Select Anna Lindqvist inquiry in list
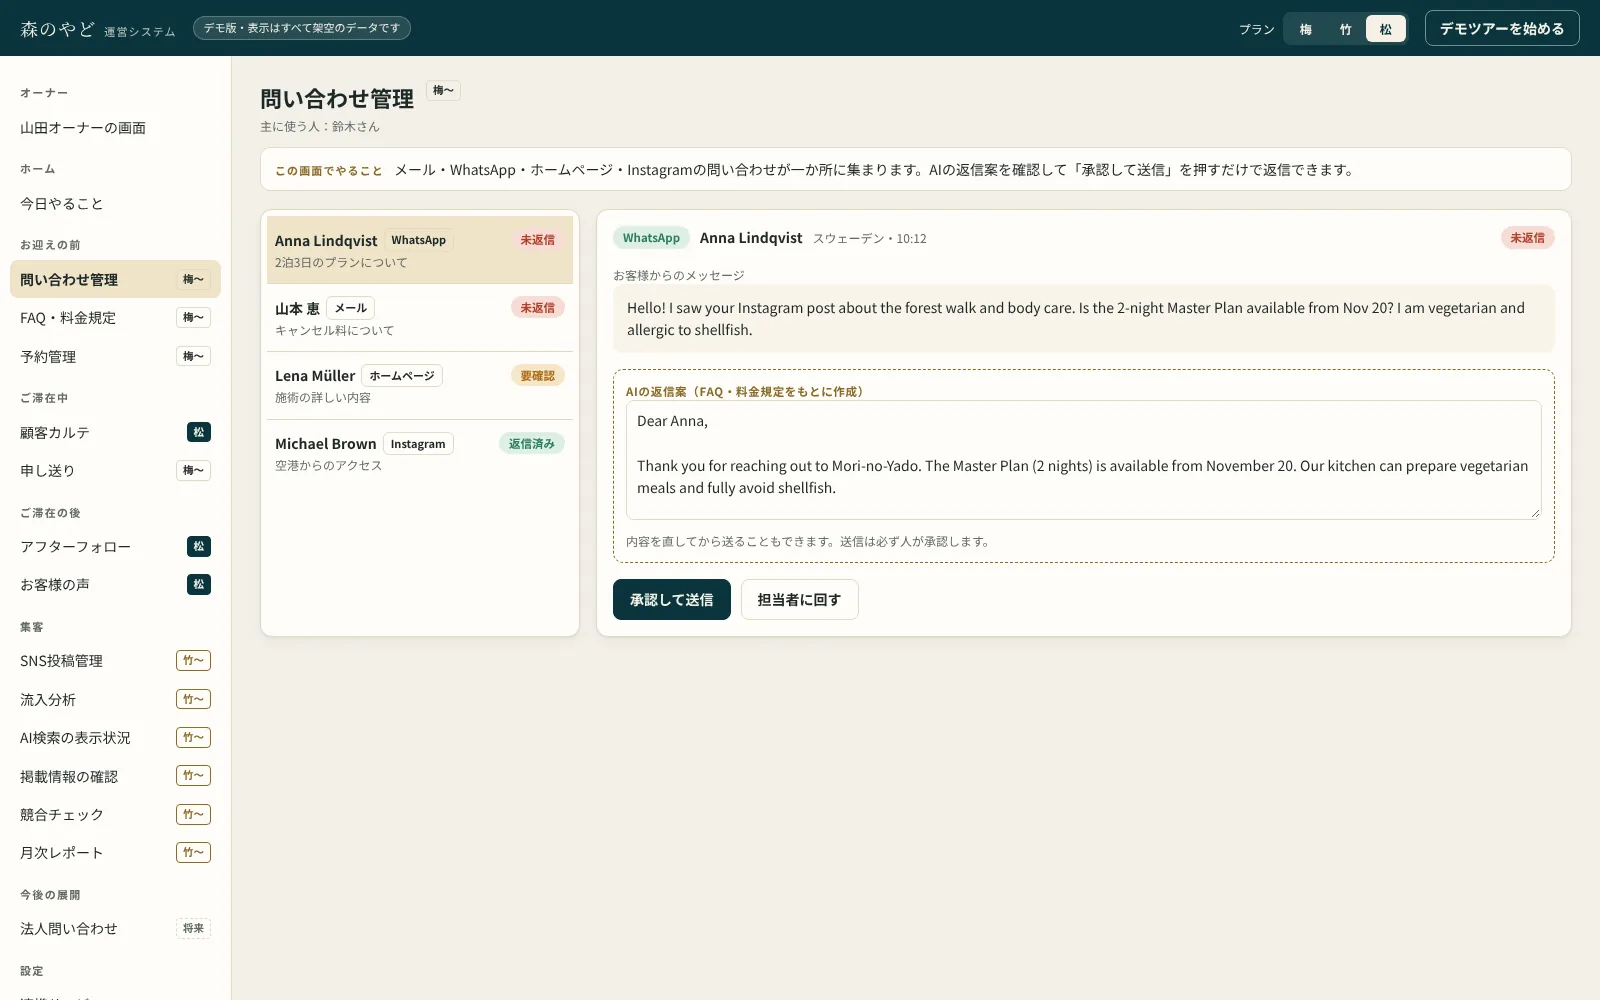1600x1000 pixels. [x=420, y=250]
